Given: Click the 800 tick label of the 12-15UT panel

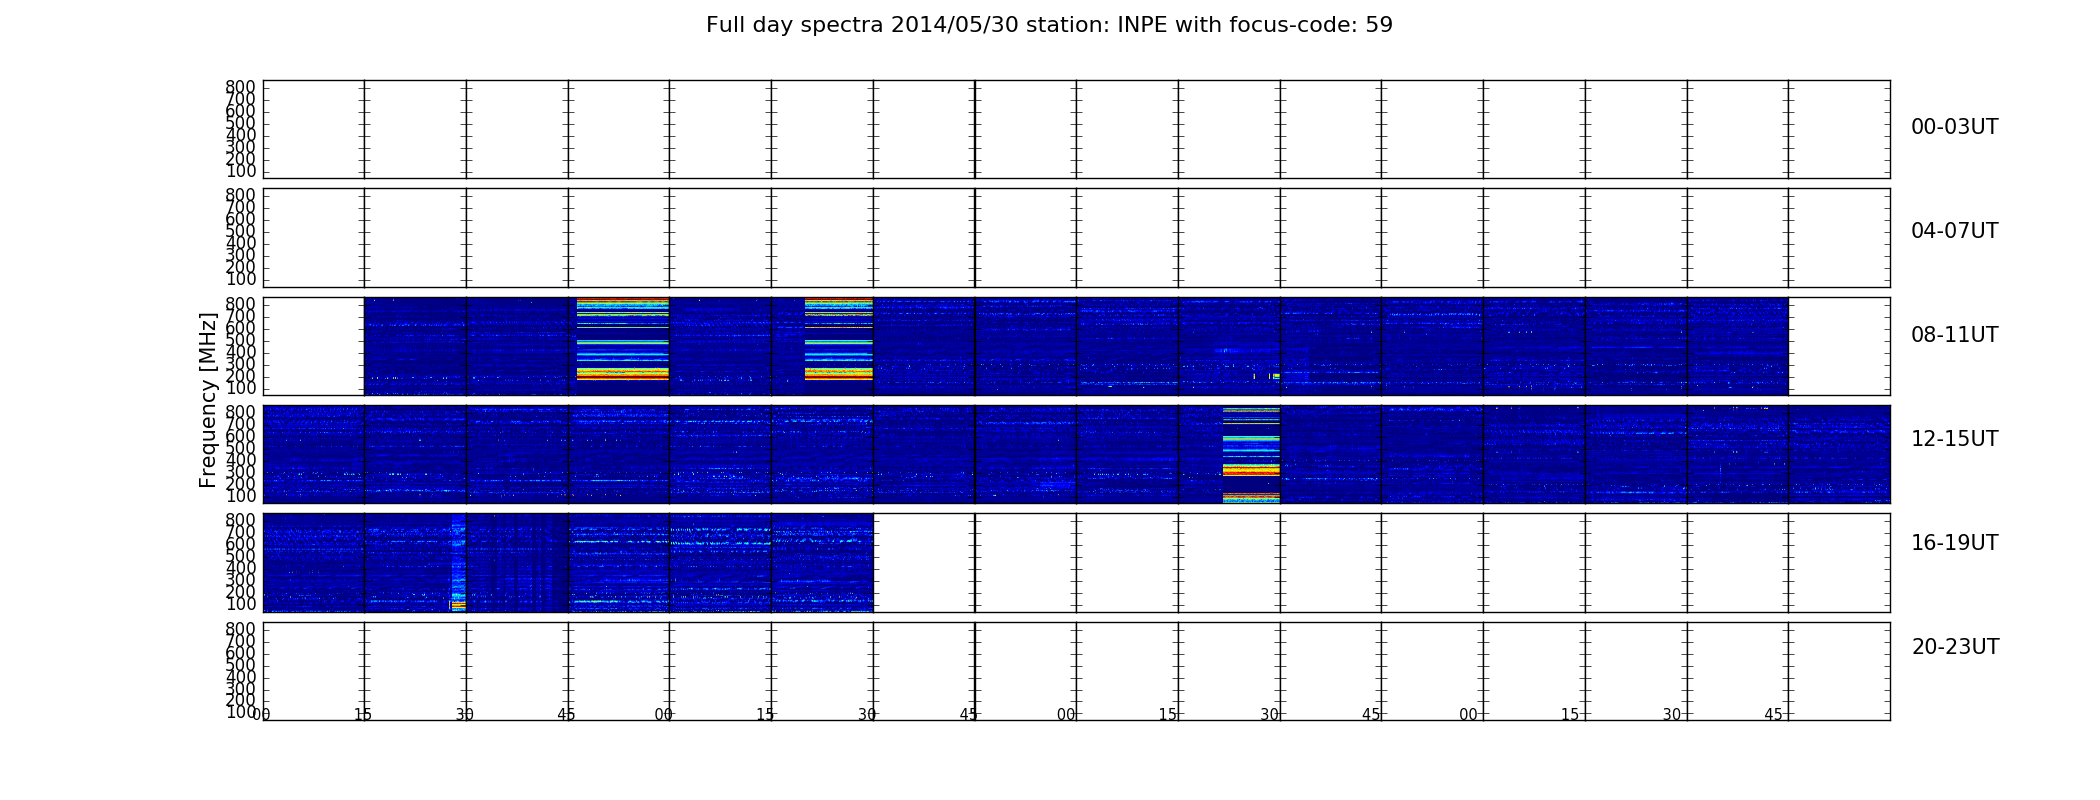Looking at the screenshot, I should pyautogui.click(x=241, y=412).
